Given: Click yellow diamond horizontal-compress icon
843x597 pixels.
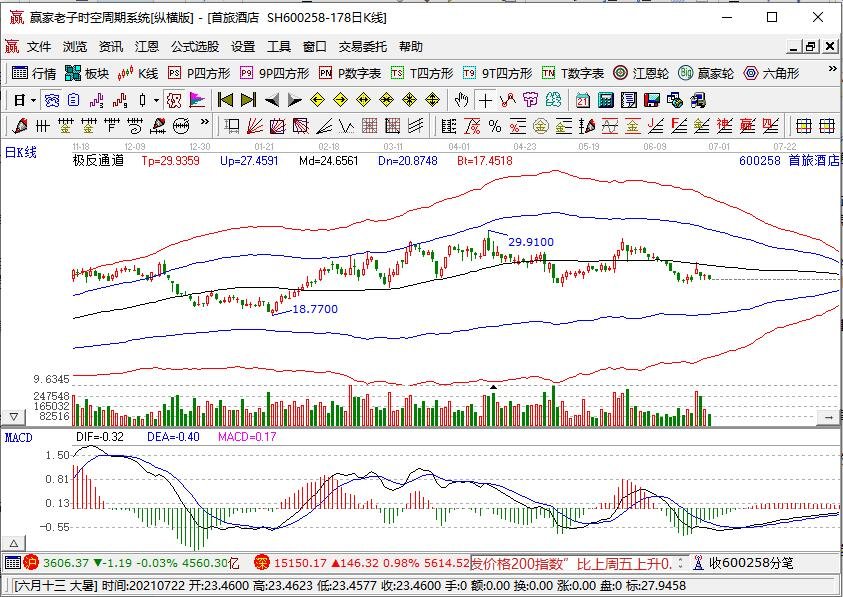Looking at the screenshot, I should 387,100.
